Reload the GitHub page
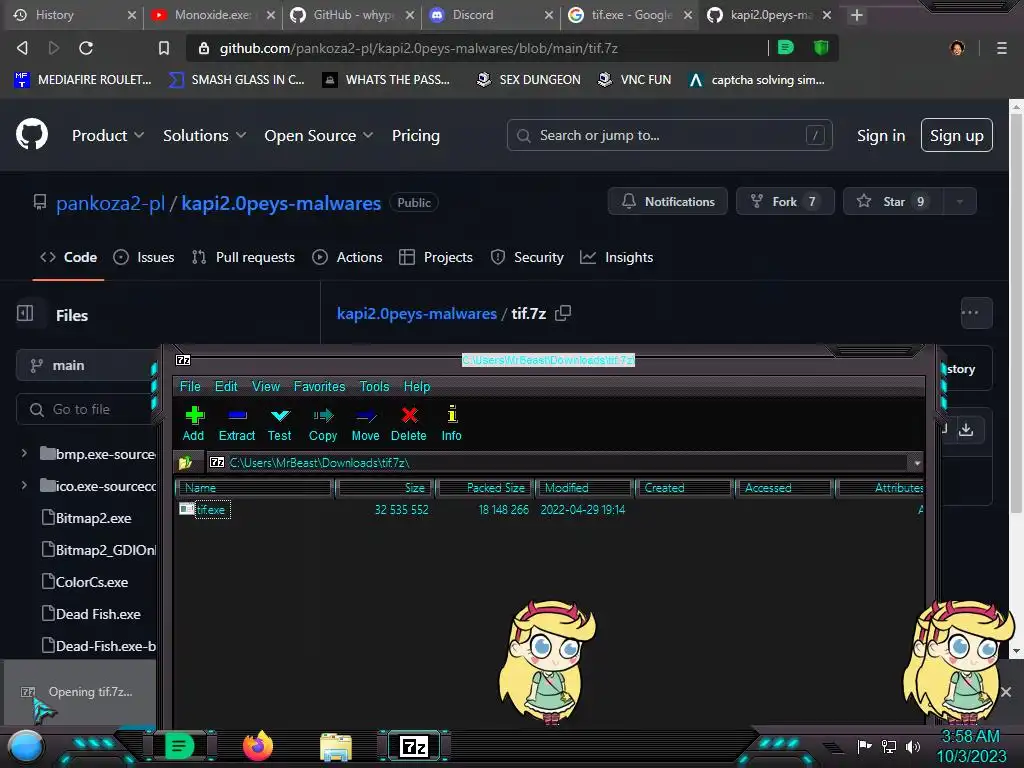 (86, 48)
